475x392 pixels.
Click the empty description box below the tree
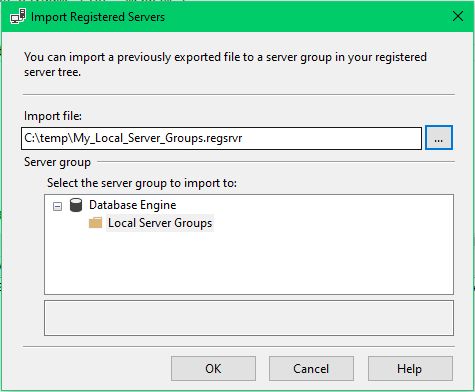click(249, 318)
